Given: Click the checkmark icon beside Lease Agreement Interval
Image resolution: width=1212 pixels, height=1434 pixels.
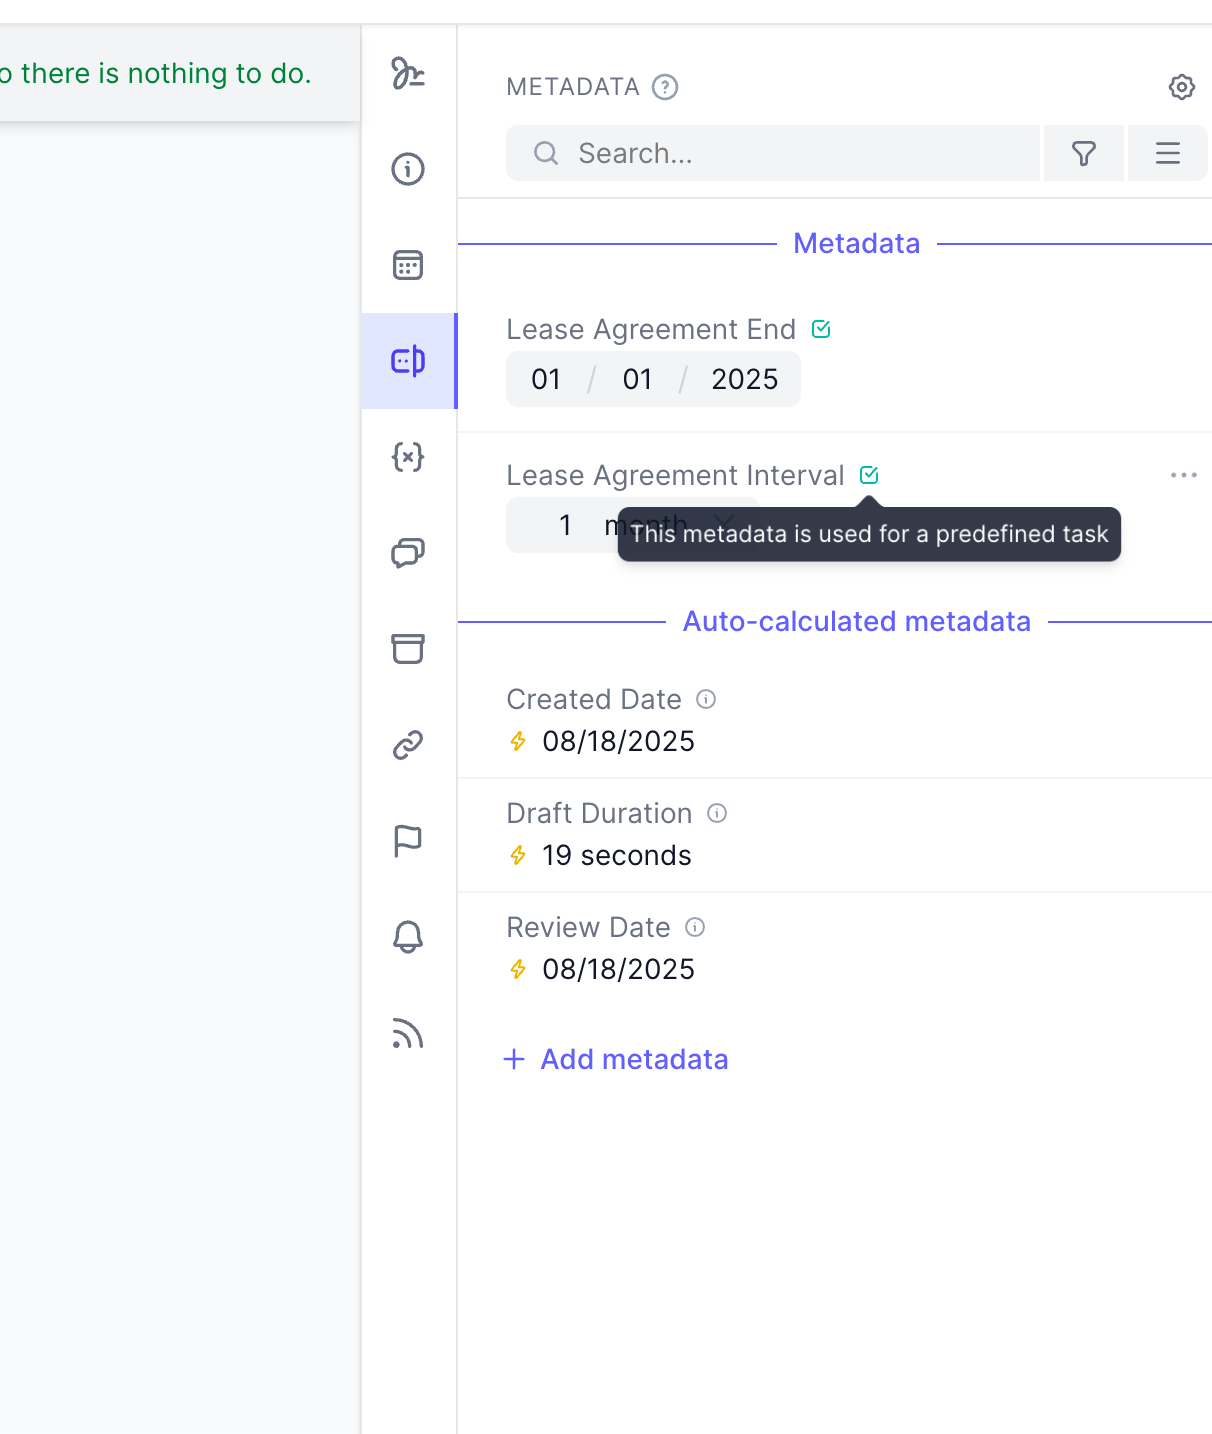Looking at the screenshot, I should click(x=869, y=475).
